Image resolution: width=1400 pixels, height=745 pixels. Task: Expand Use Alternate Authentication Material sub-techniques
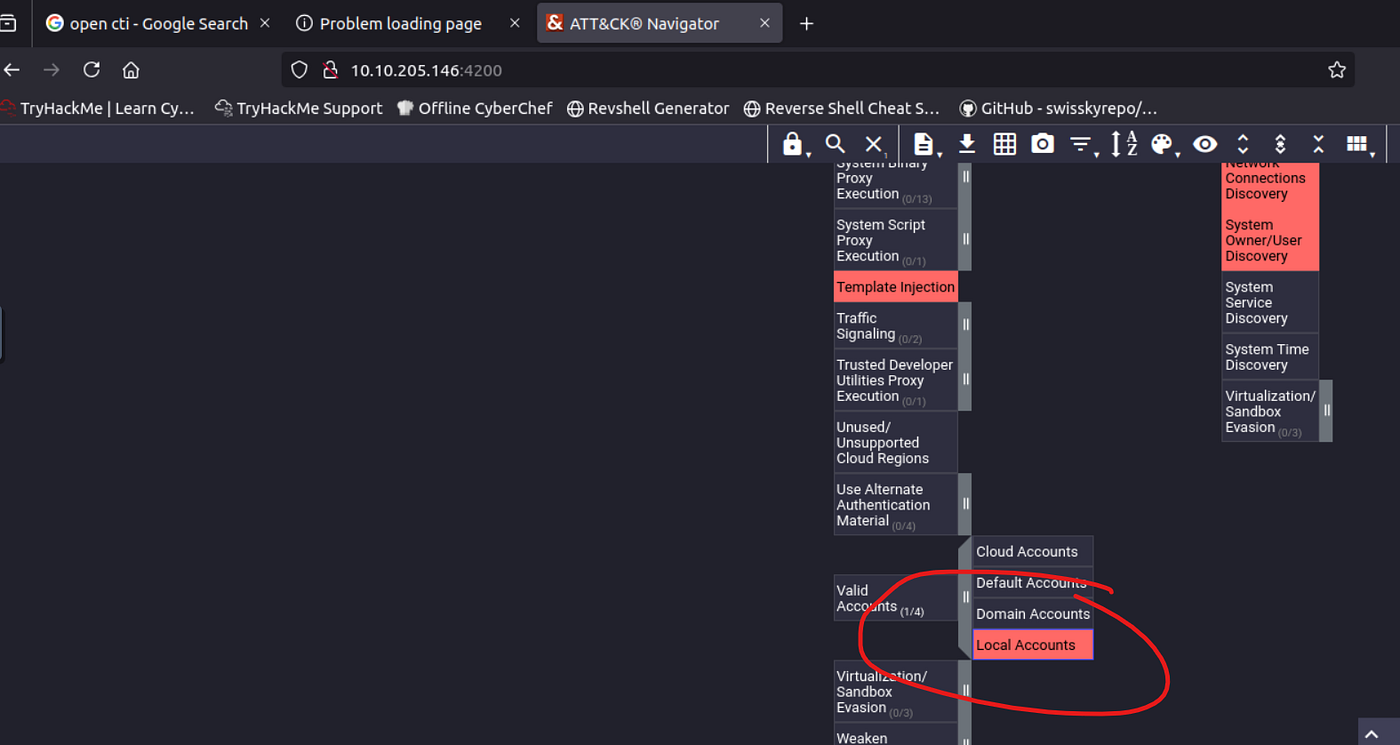coord(965,504)
